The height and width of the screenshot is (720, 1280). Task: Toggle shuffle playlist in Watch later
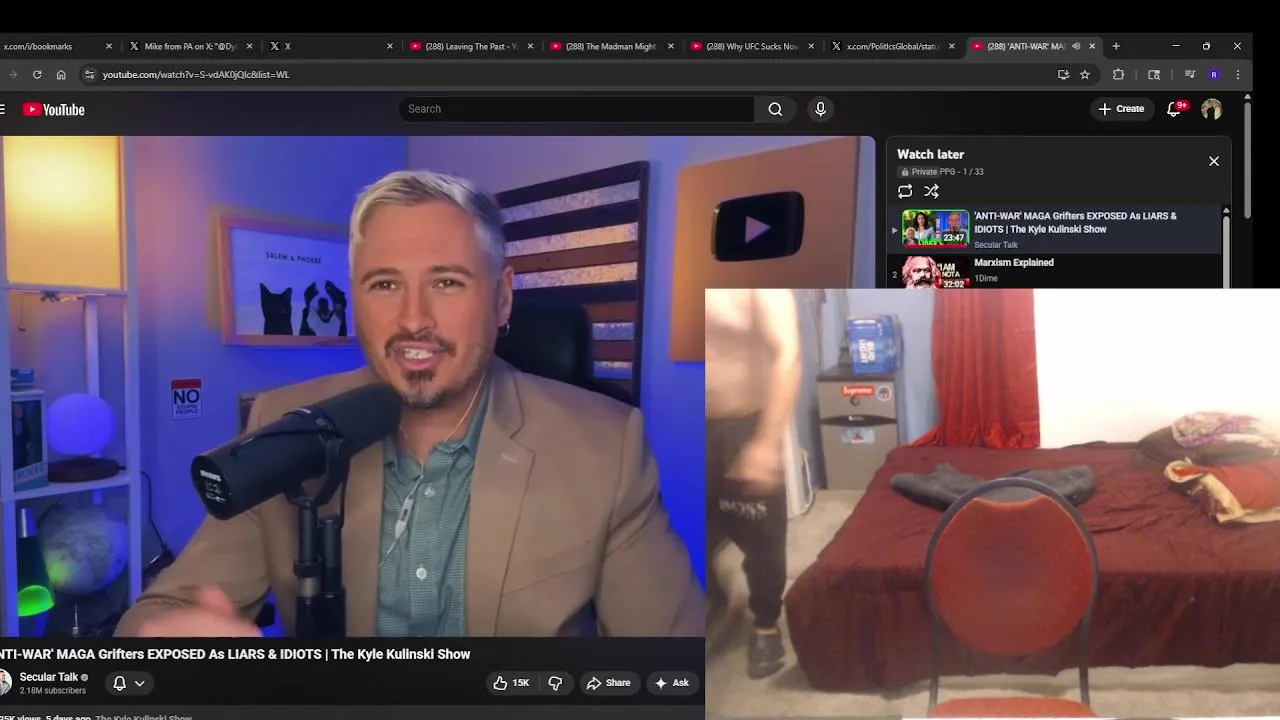[x=931, y=191]
